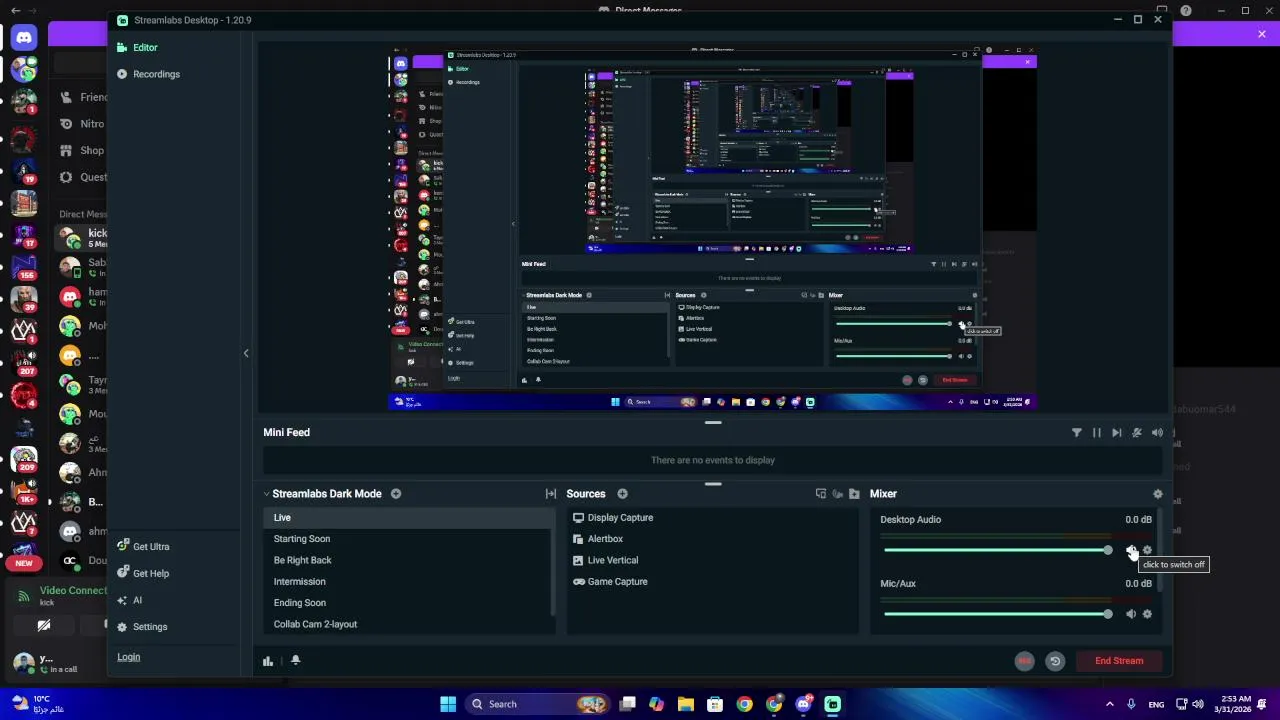Pause the Mini Feed alert queue
This screenshot has height=720, width=1280.
tap(1097, 433)
